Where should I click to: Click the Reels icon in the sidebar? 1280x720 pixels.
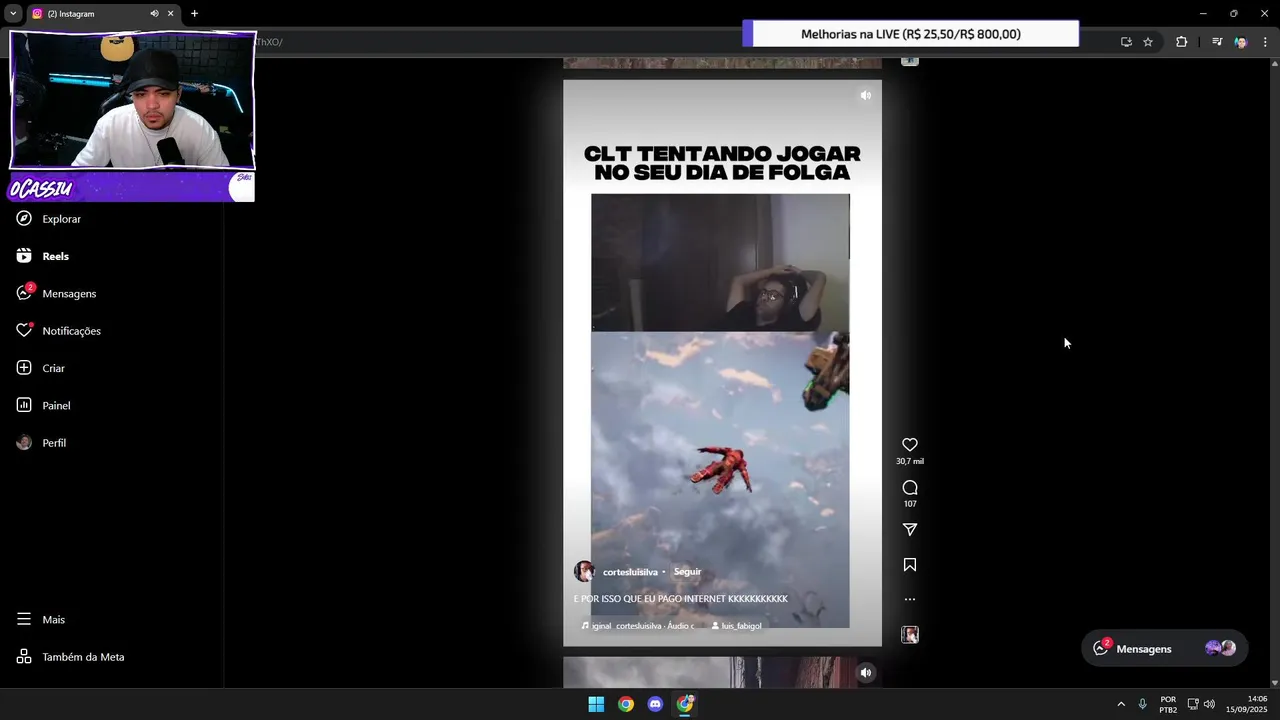click(x=24, y=256)
